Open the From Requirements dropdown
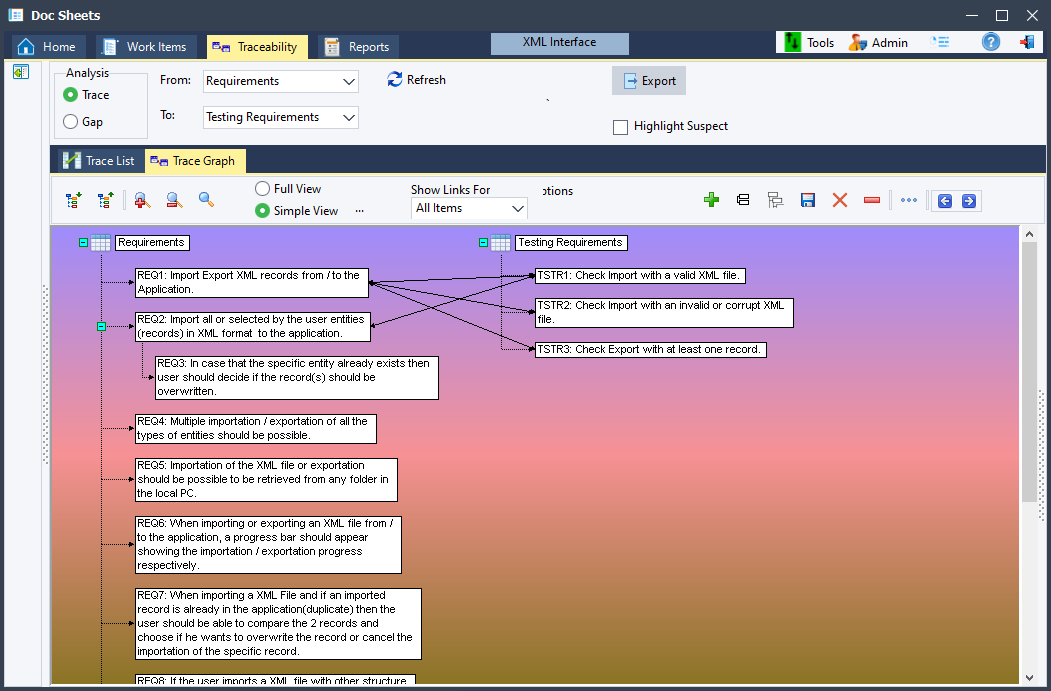 349,81
